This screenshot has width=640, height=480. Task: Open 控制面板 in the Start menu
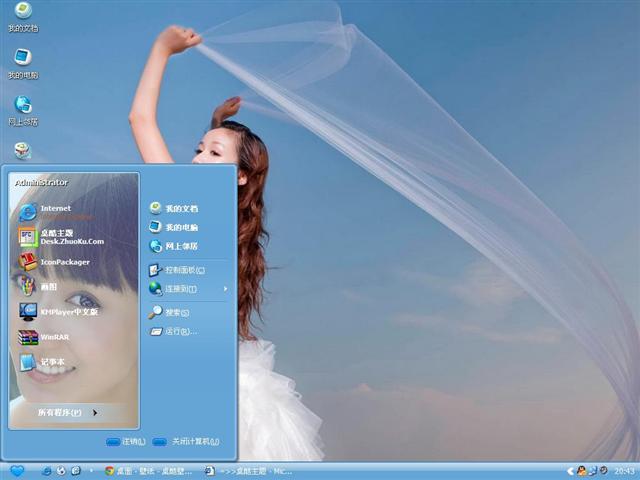[x=183, y=270]
